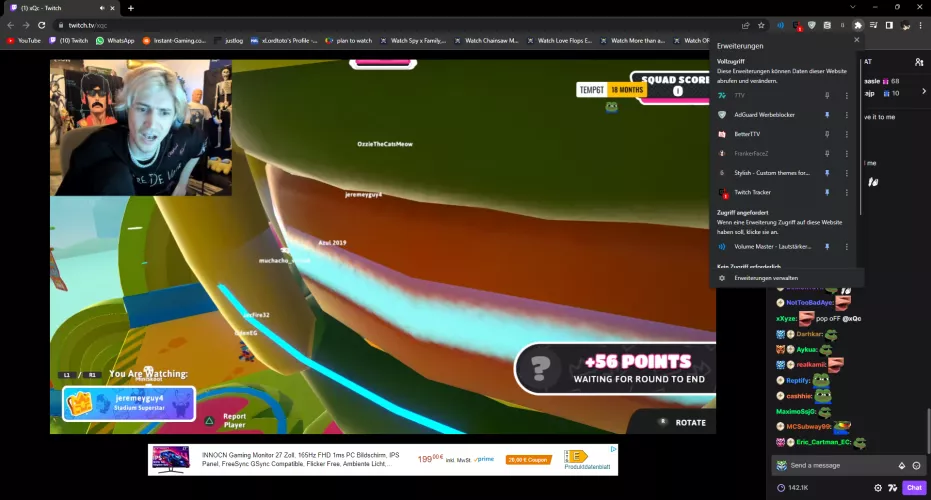Open a new browser tab
This screenshot has height=500, width=931.
click(131, 8)
